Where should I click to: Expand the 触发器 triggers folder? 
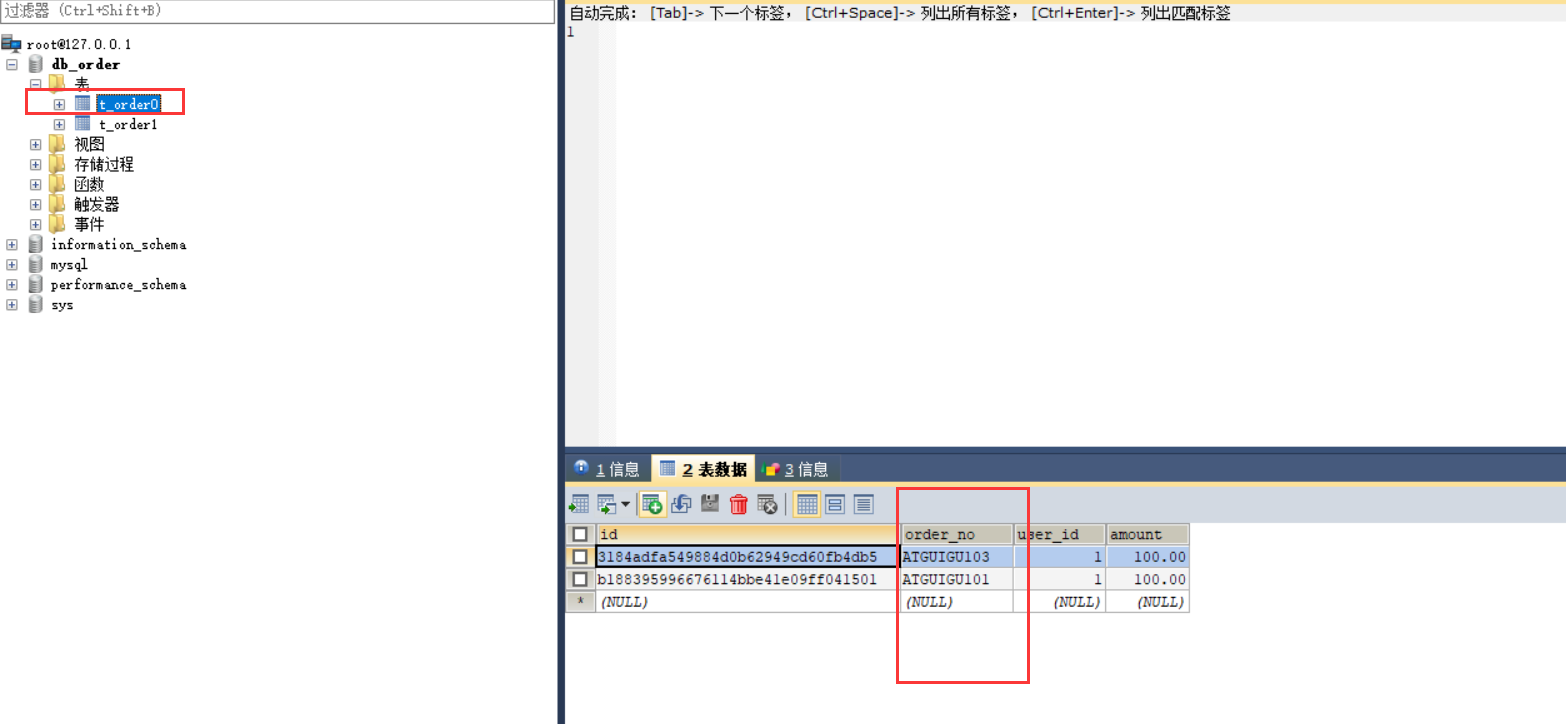36,204
